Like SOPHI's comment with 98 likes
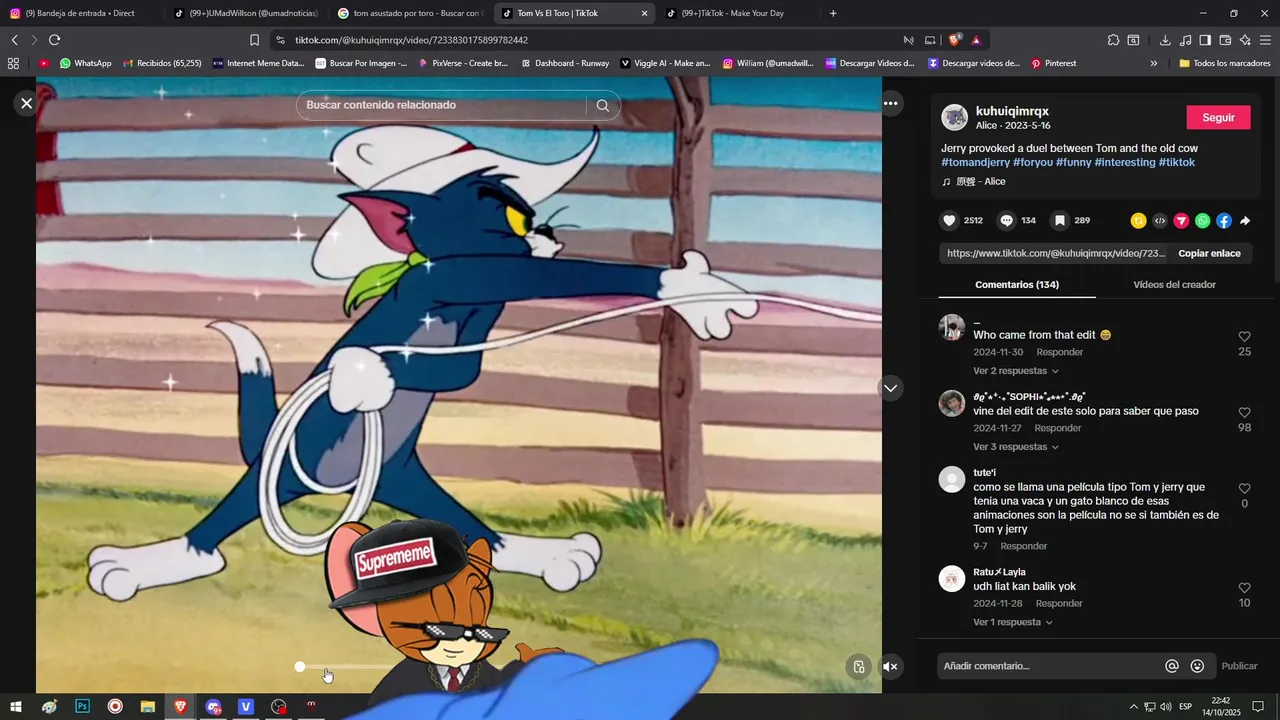1280x720 pixels. 1244,413
